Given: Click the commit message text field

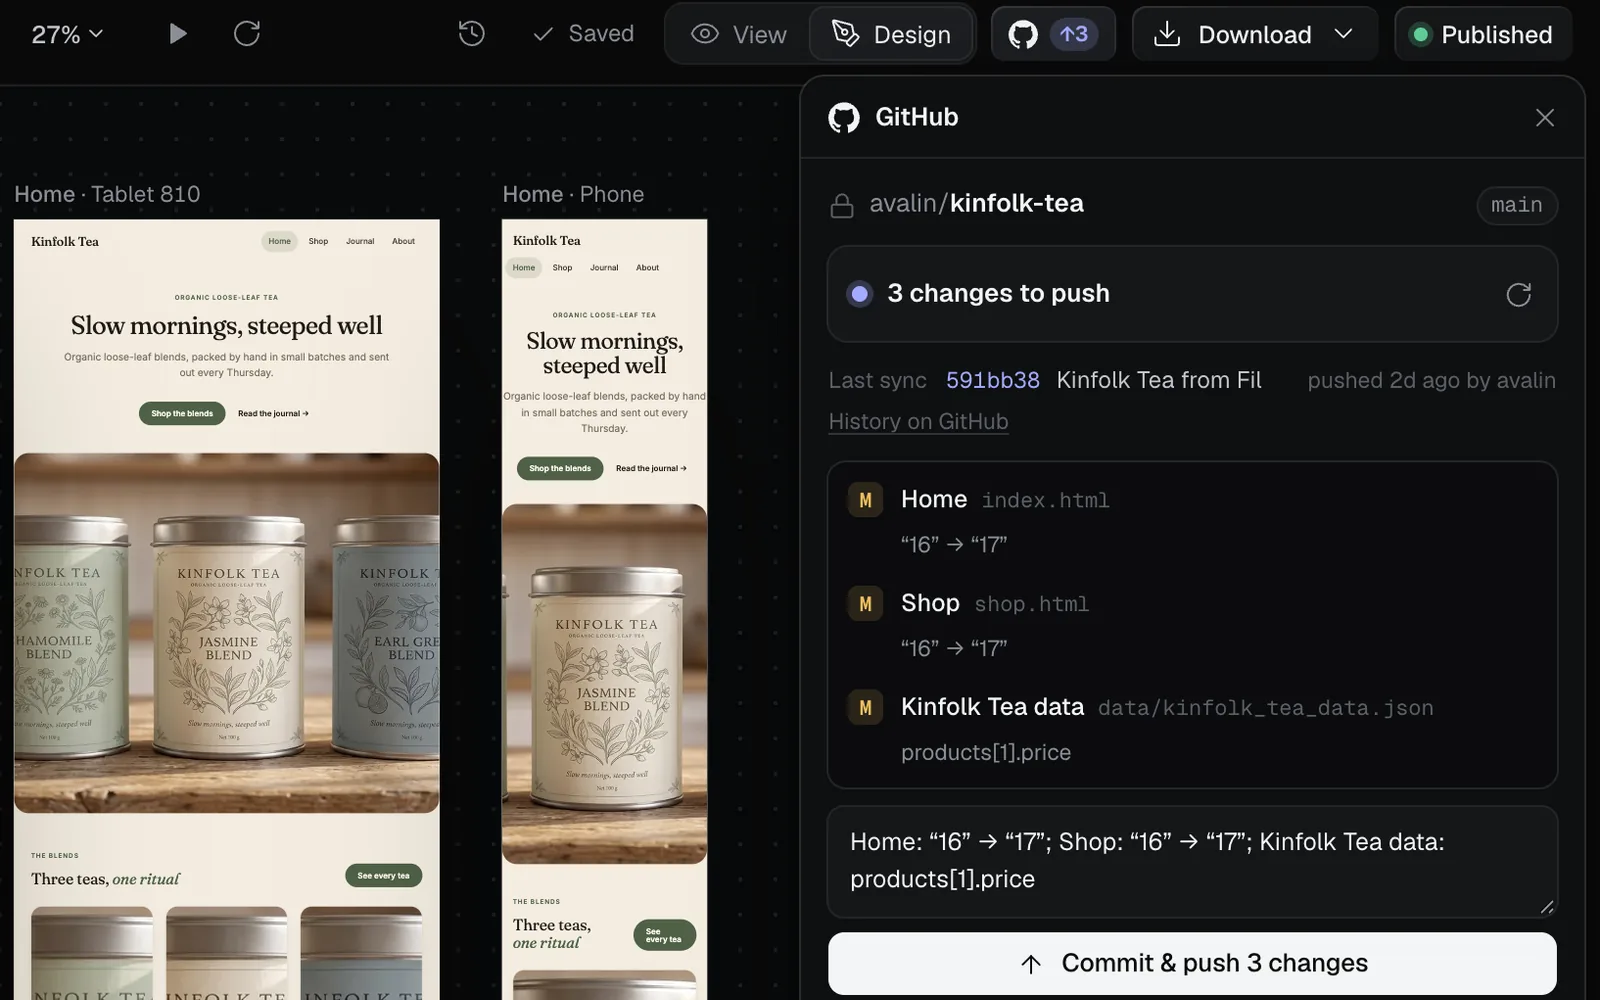Looking at the screenshot, I should pos(1192,861).
